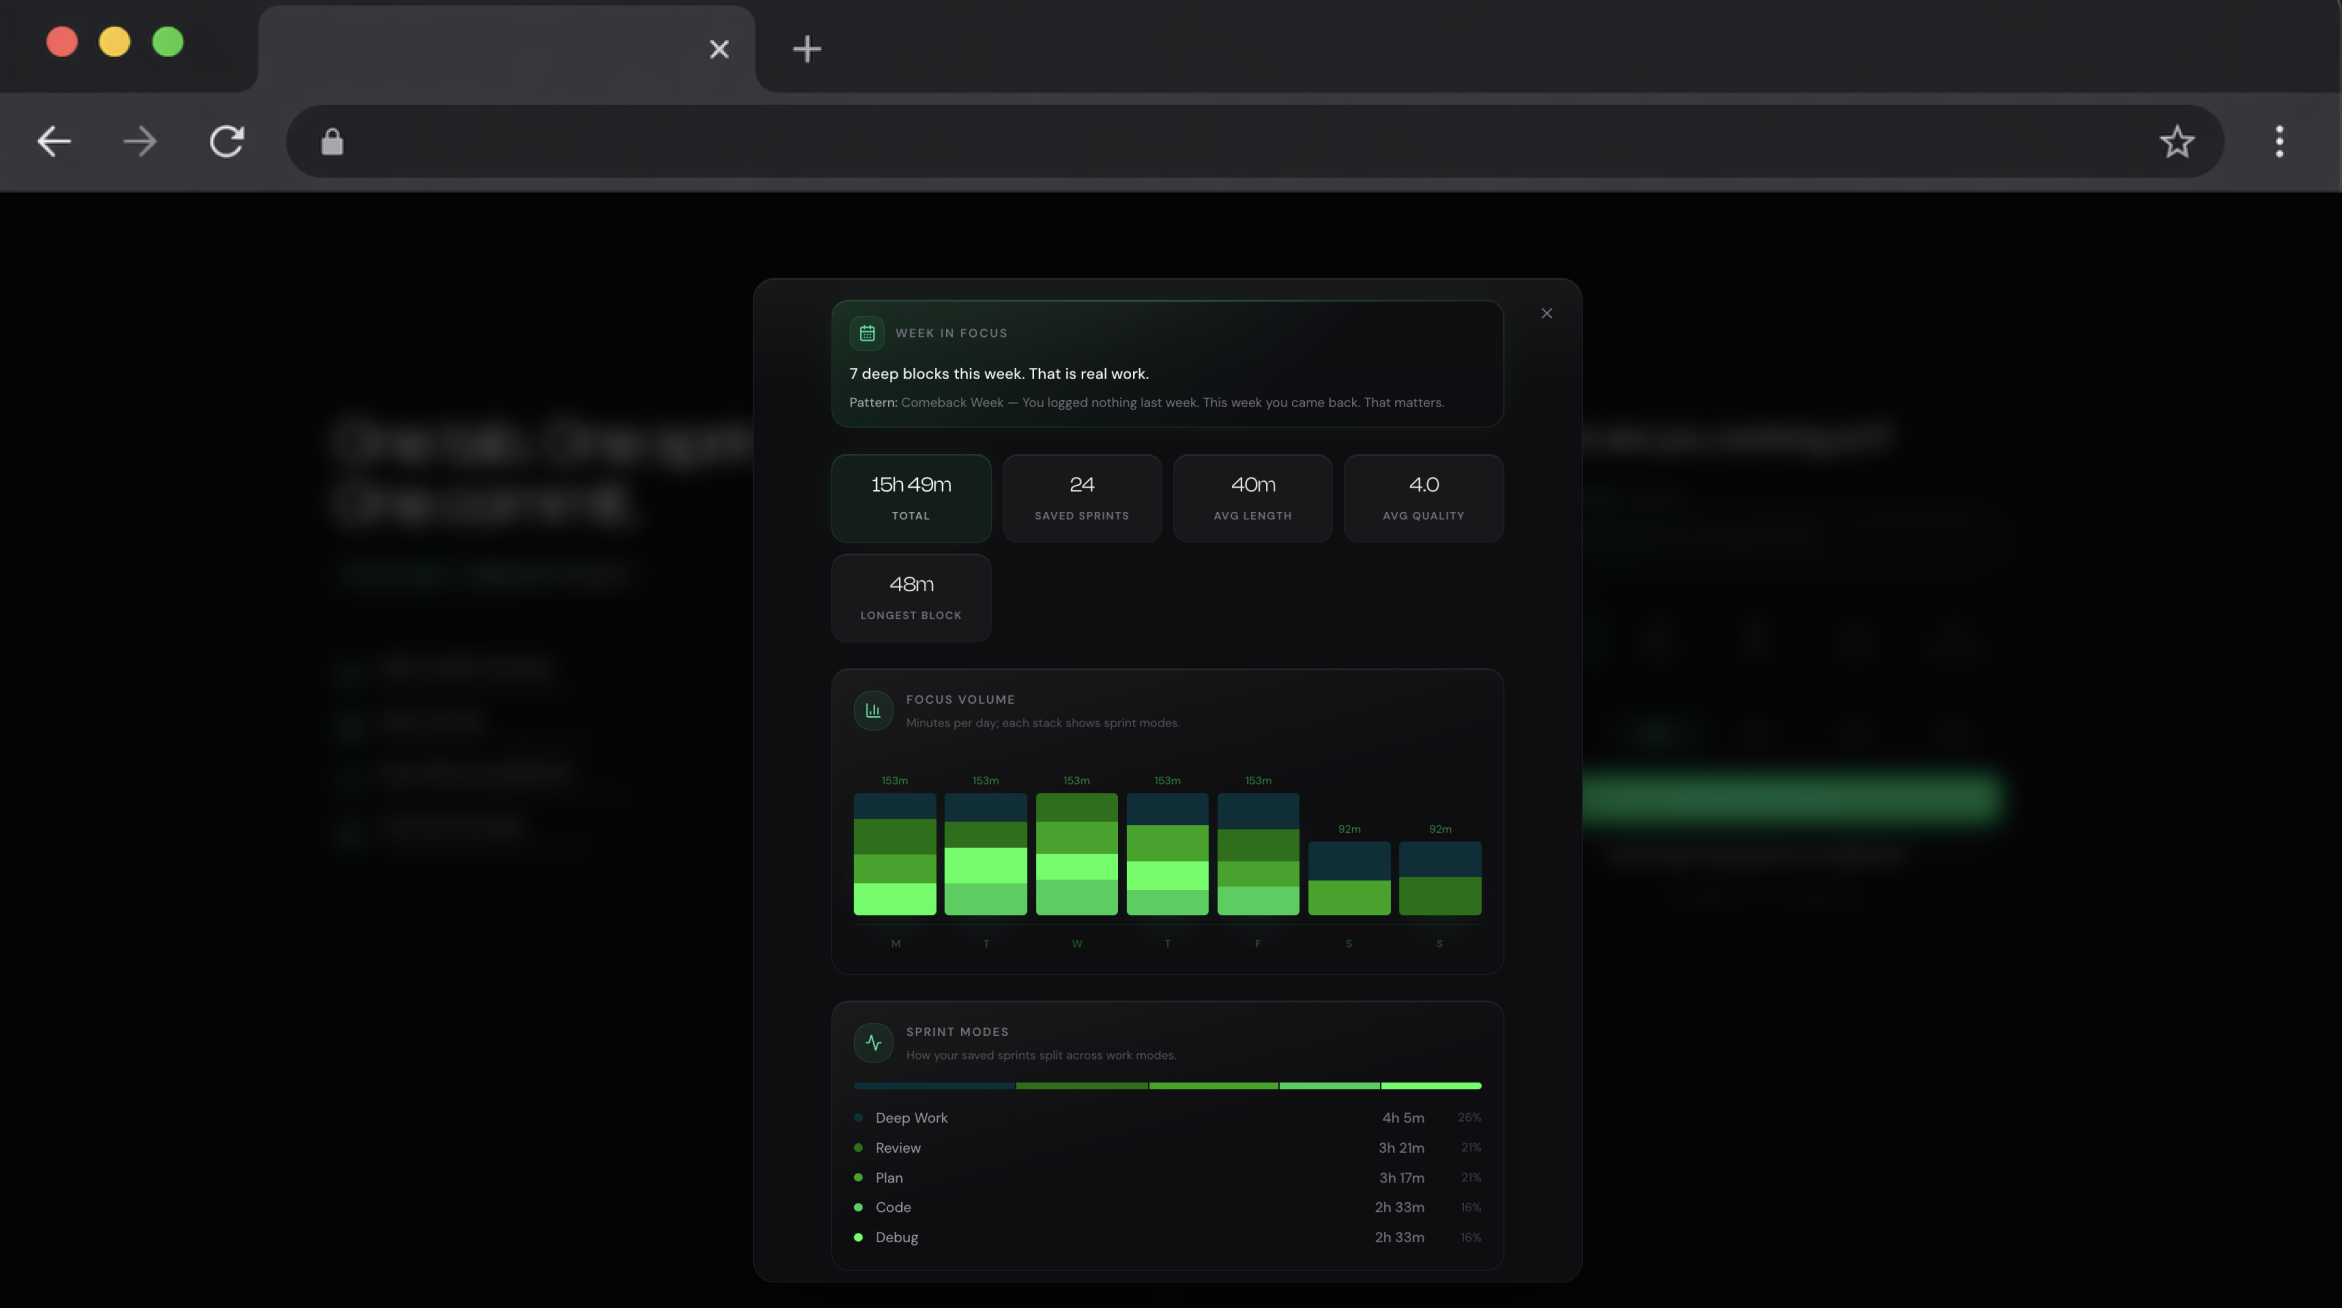Image resolution: width=2342 pixels, height=1308 pixels.
Task: Reload the page using the refresh icon
Action: tap(227, 142)
